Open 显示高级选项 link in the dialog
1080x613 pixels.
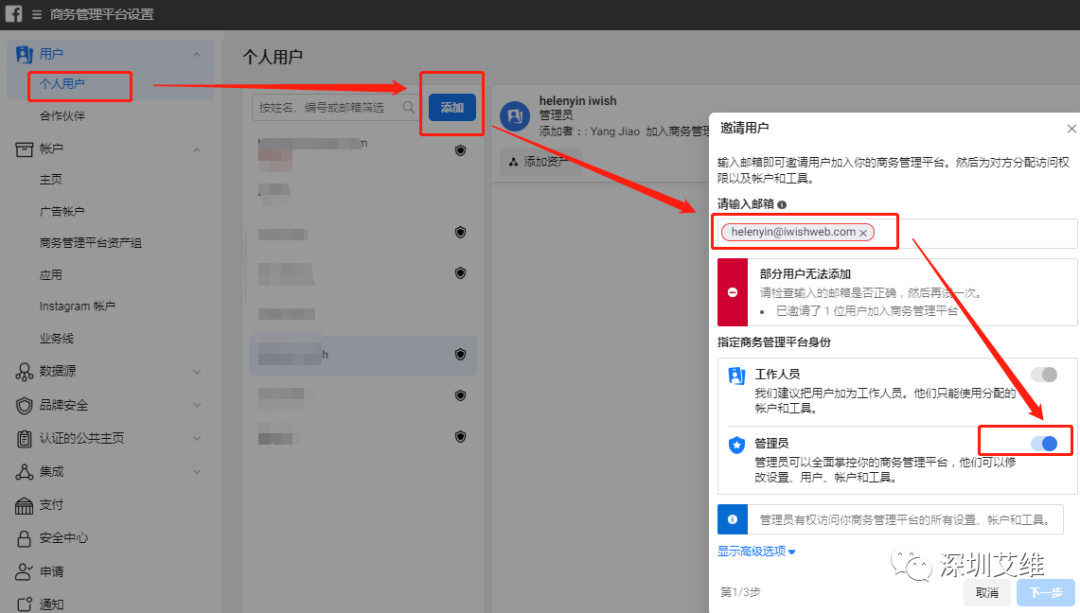click(x=754, y=551)
